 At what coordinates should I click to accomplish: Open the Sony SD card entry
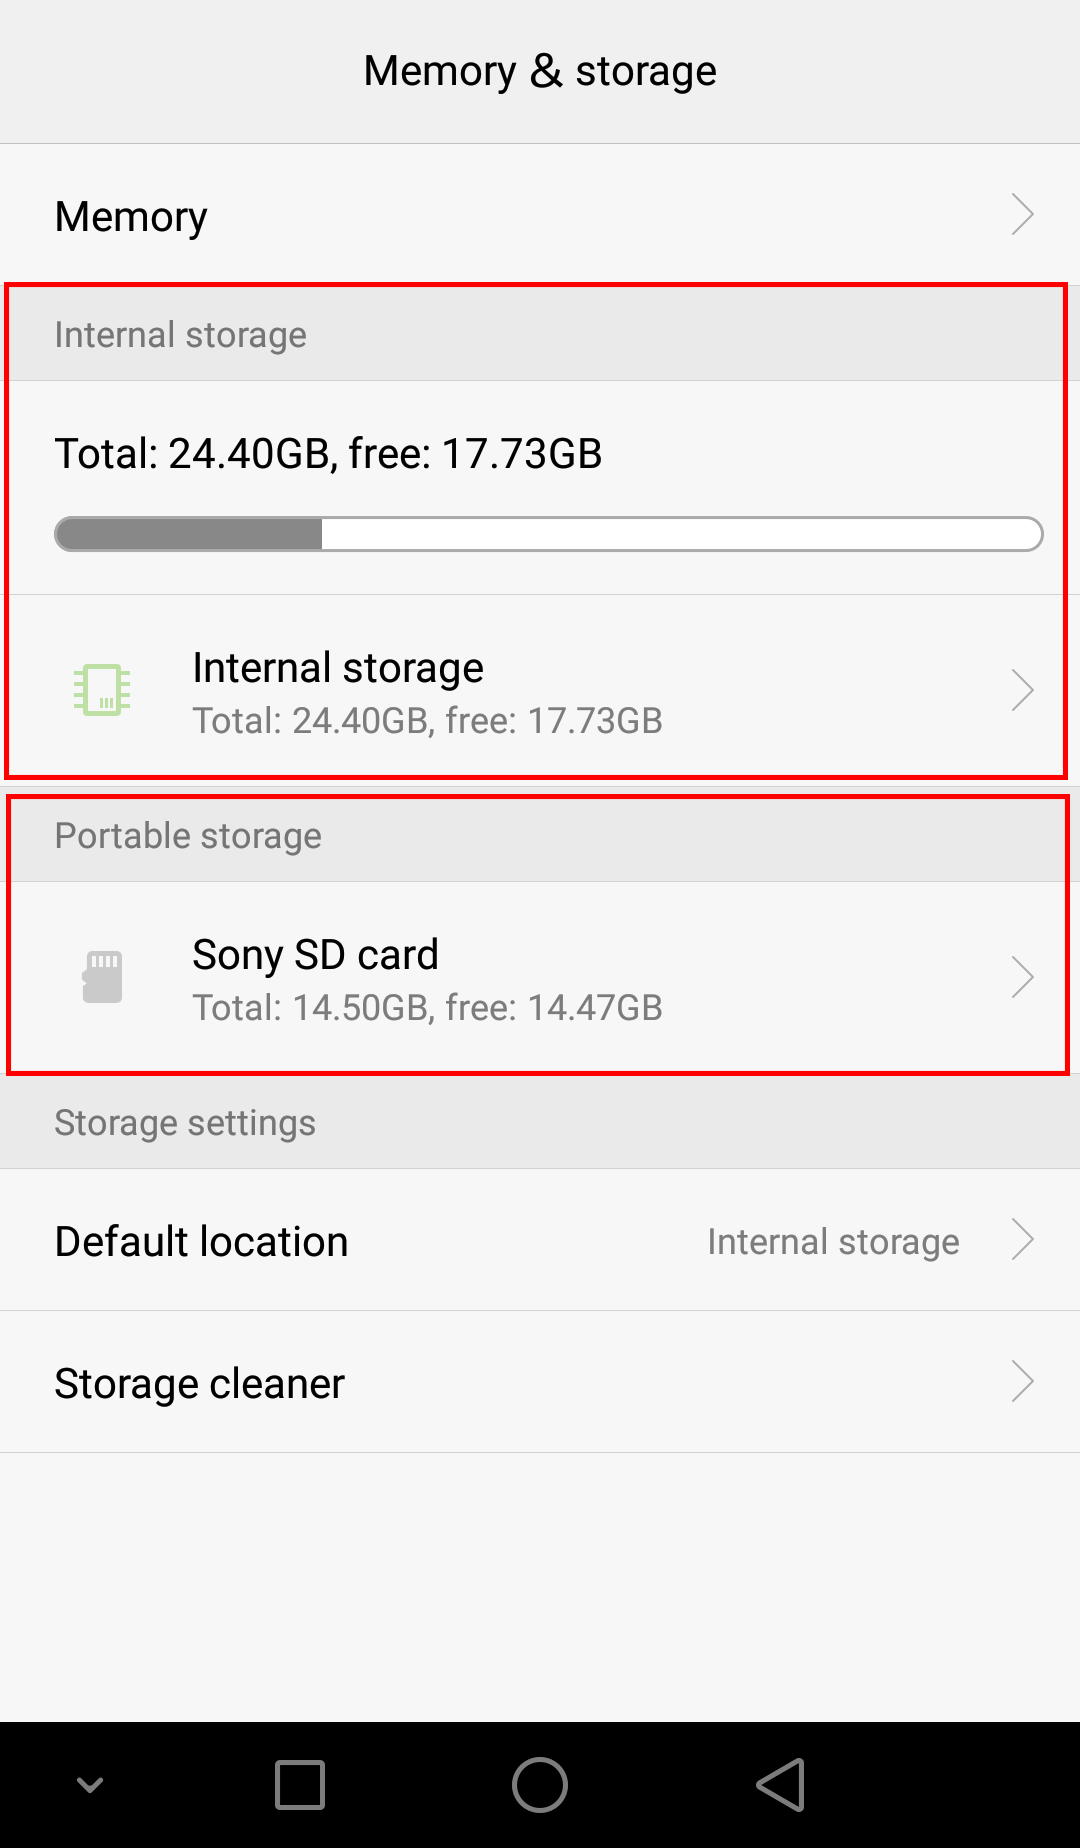[x=316, y=955]
